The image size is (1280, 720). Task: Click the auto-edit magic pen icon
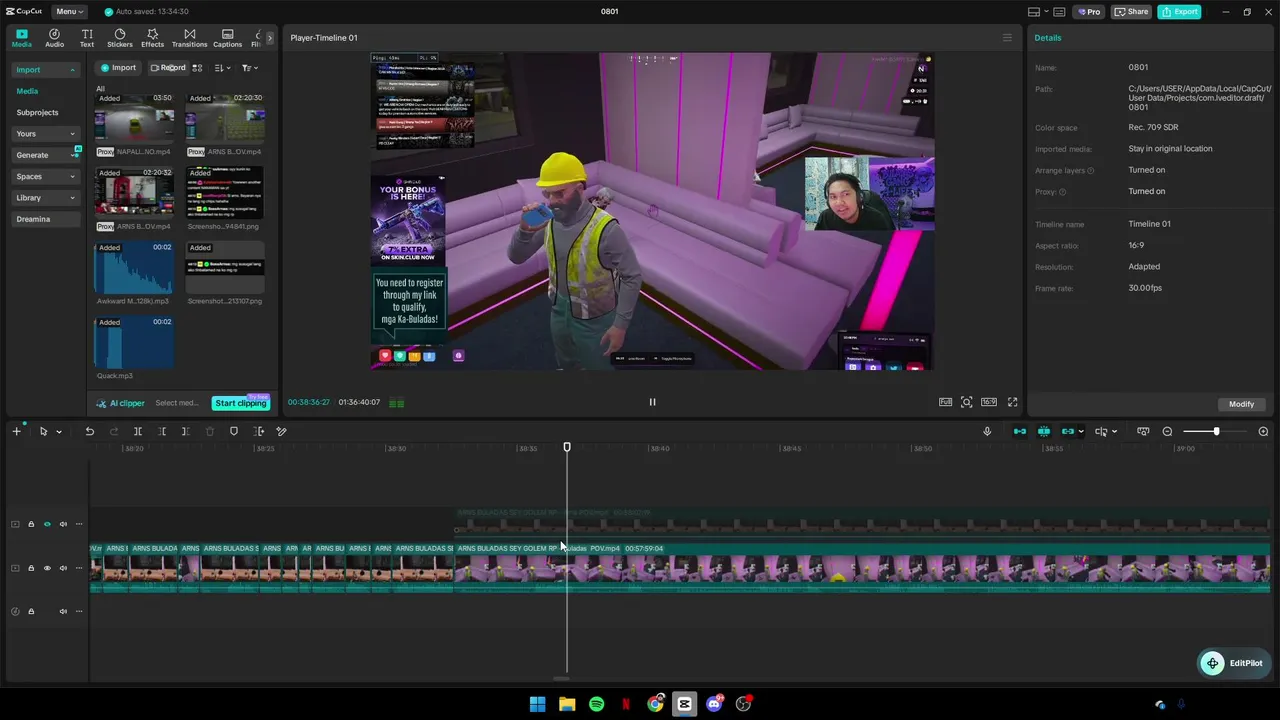point(282,431)
